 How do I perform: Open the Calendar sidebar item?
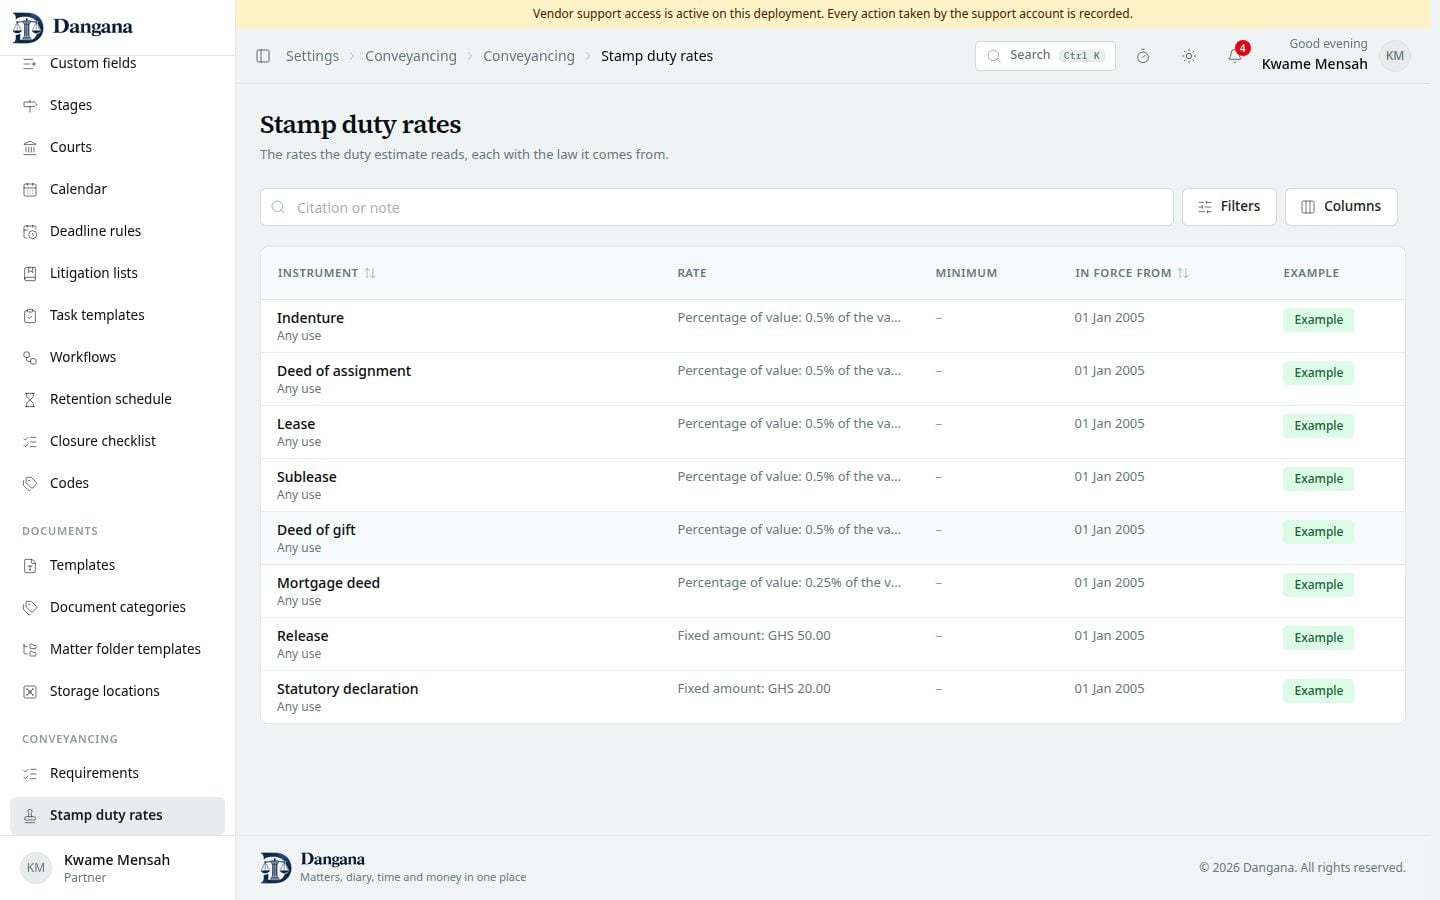tap(117, 189)
